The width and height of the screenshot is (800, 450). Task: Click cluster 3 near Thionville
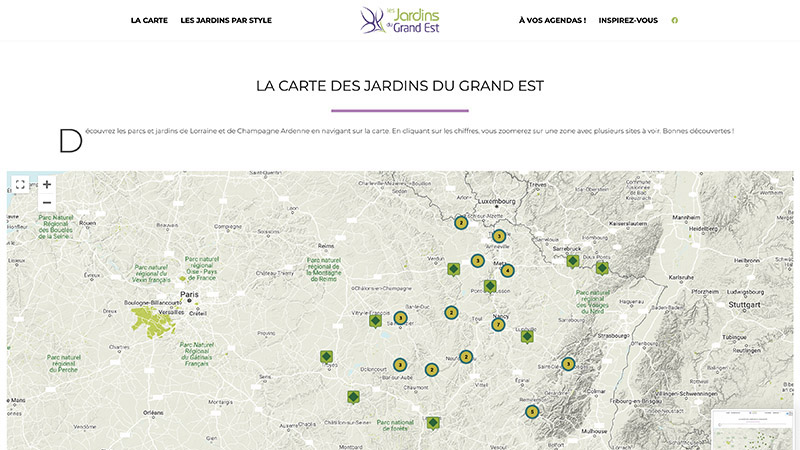[x=499, y=236]
